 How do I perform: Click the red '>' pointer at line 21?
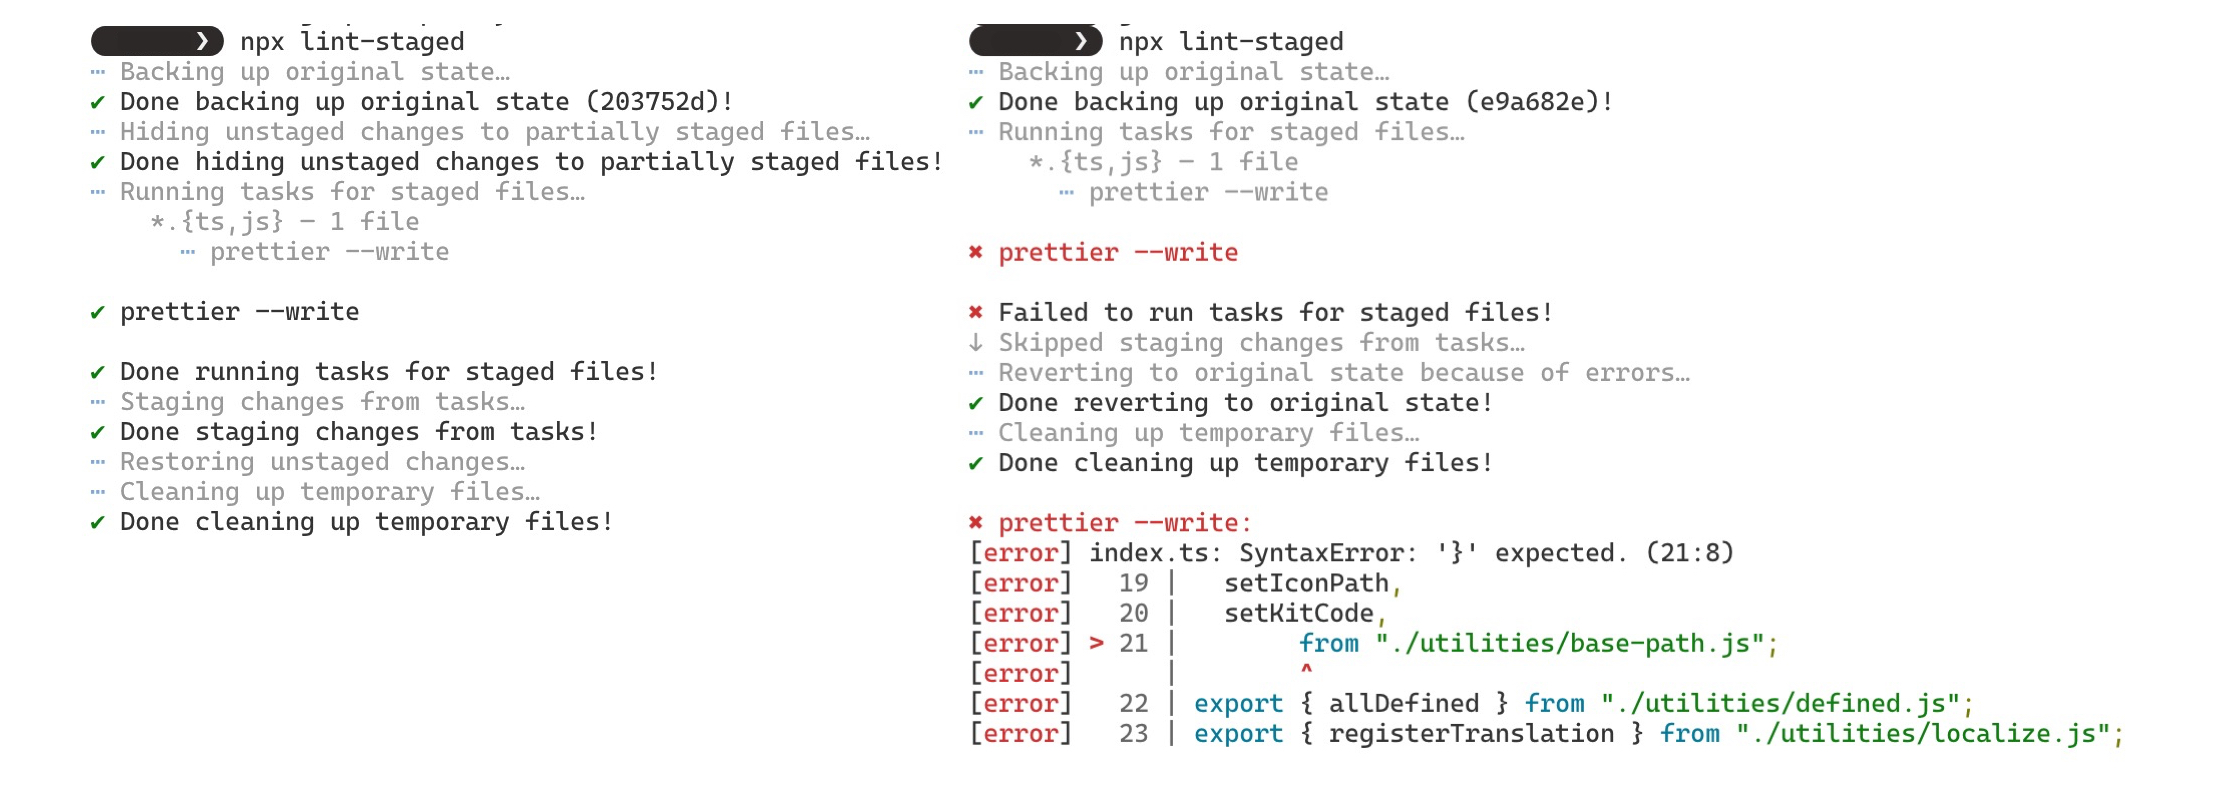(1097, 643)
